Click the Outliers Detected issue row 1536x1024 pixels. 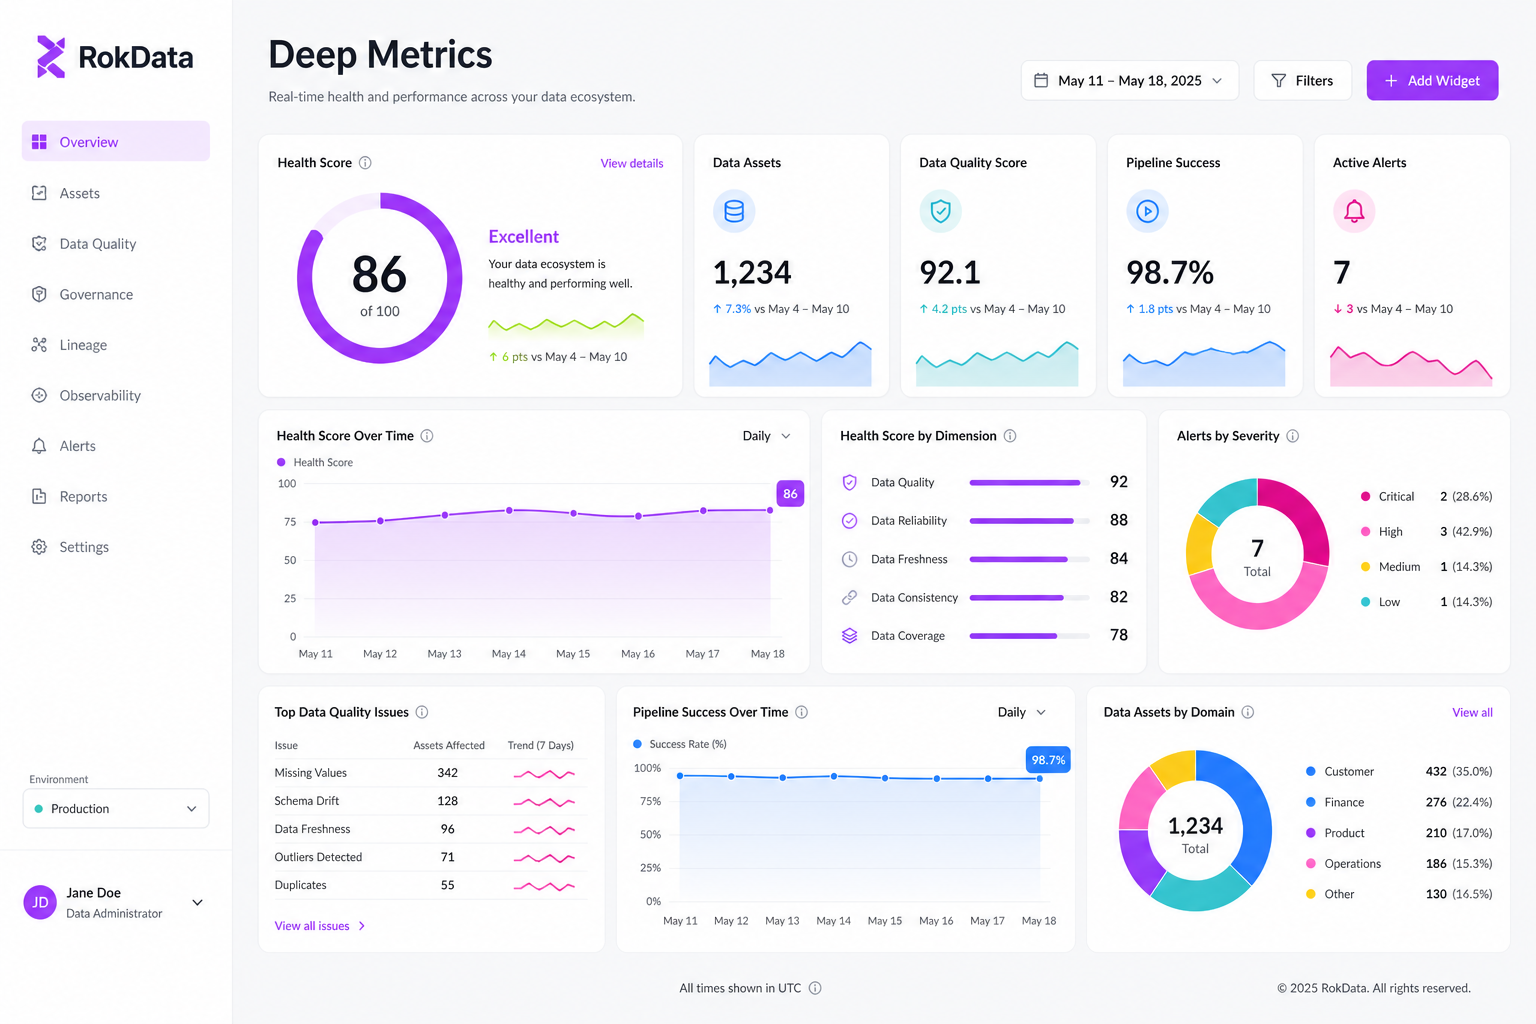pos(429,857)
